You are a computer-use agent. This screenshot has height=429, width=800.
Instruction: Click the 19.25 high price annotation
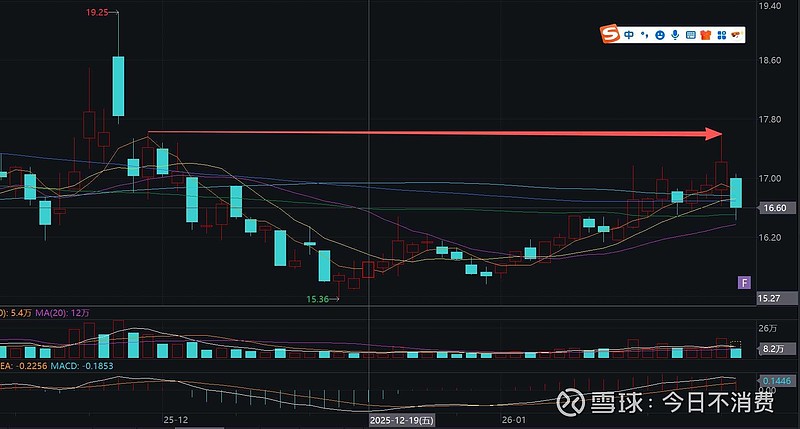pyautogui.click(x=96, y=13)
